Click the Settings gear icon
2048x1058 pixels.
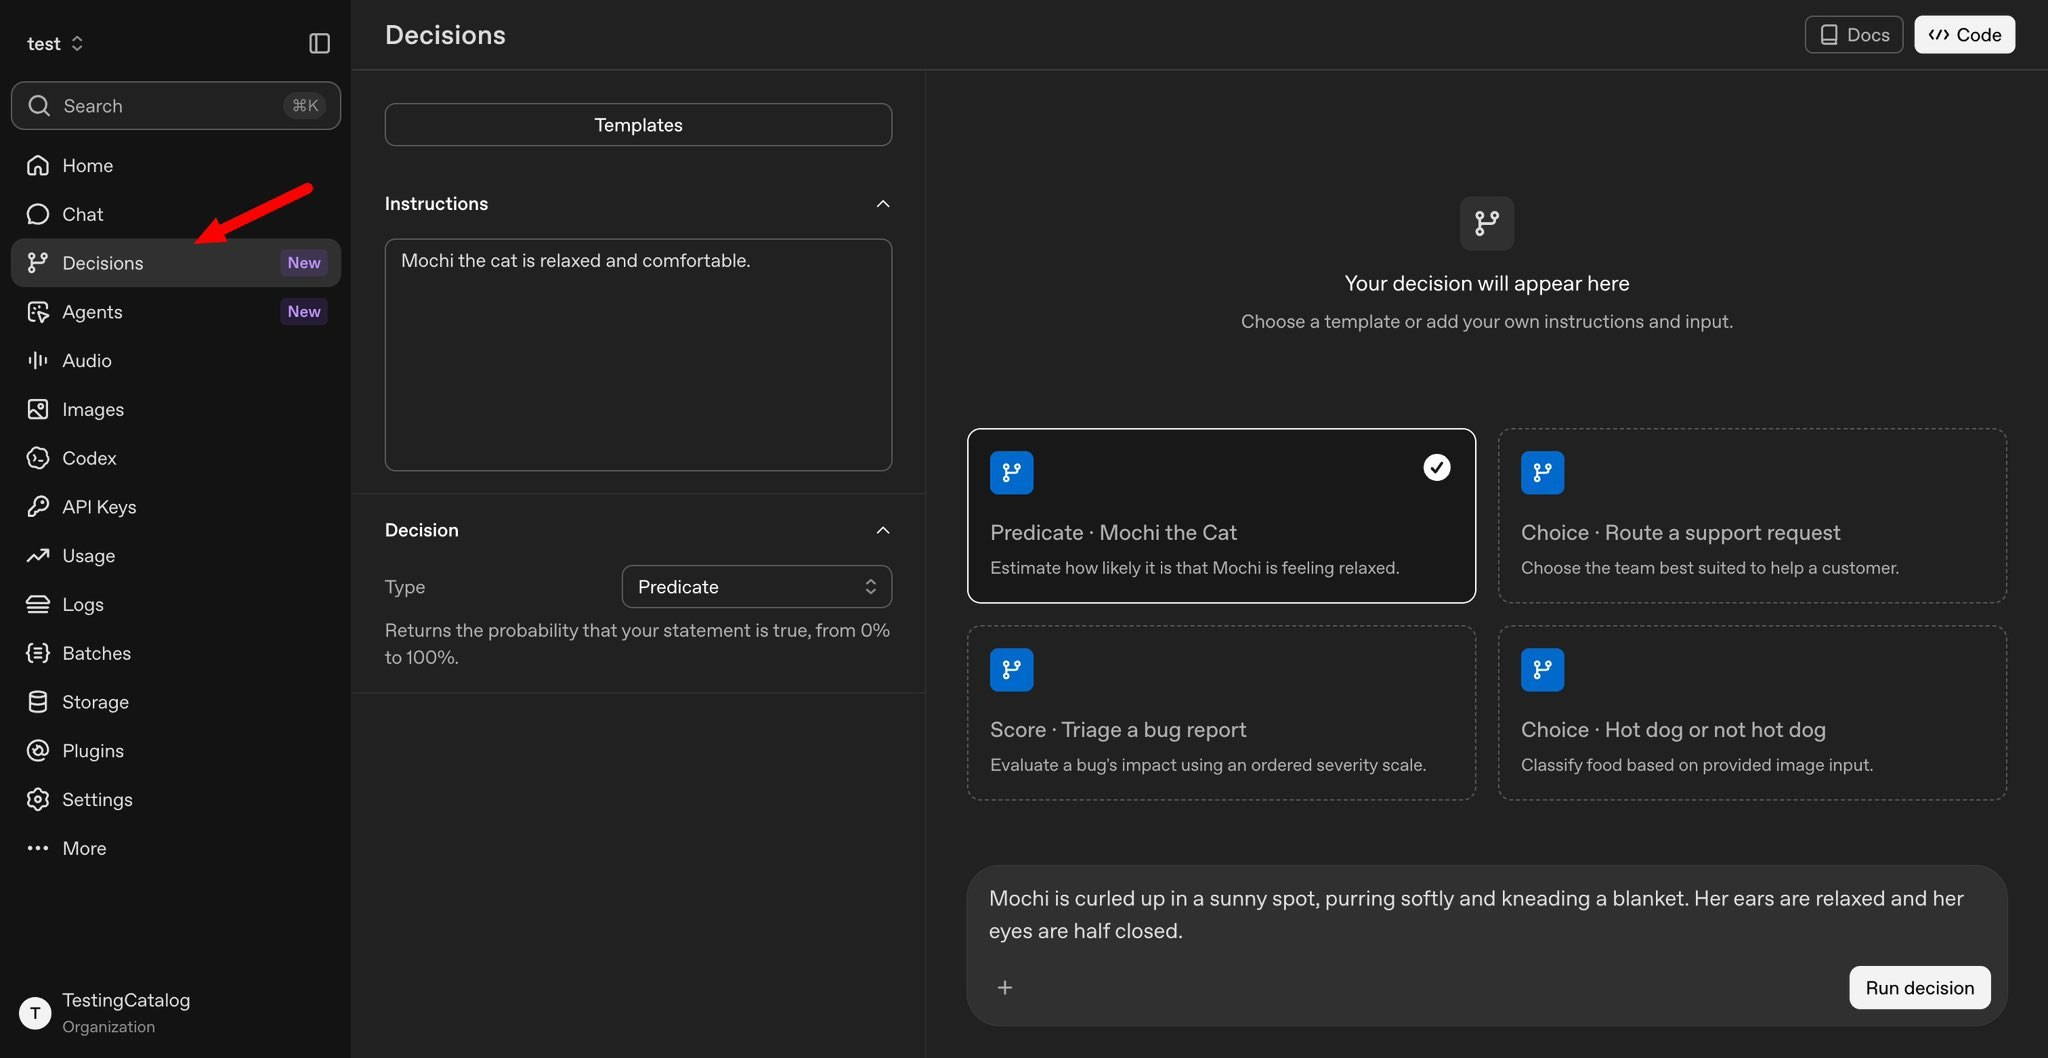(x=38, y=799)
